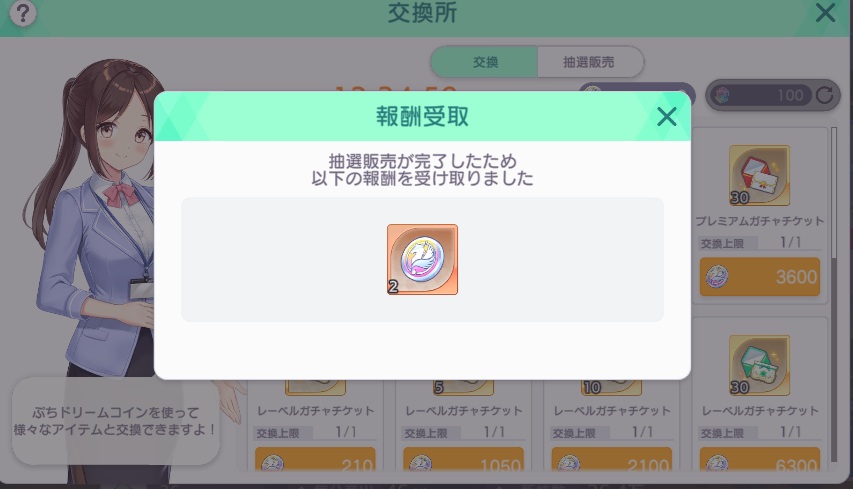Click the 報酬受取 dialog title bar
This screenshot has height=489, width=853.
[422, 116]
